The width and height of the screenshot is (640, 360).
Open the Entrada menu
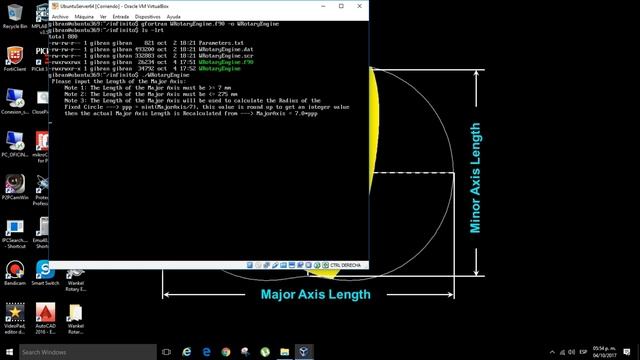pos(121,17)
